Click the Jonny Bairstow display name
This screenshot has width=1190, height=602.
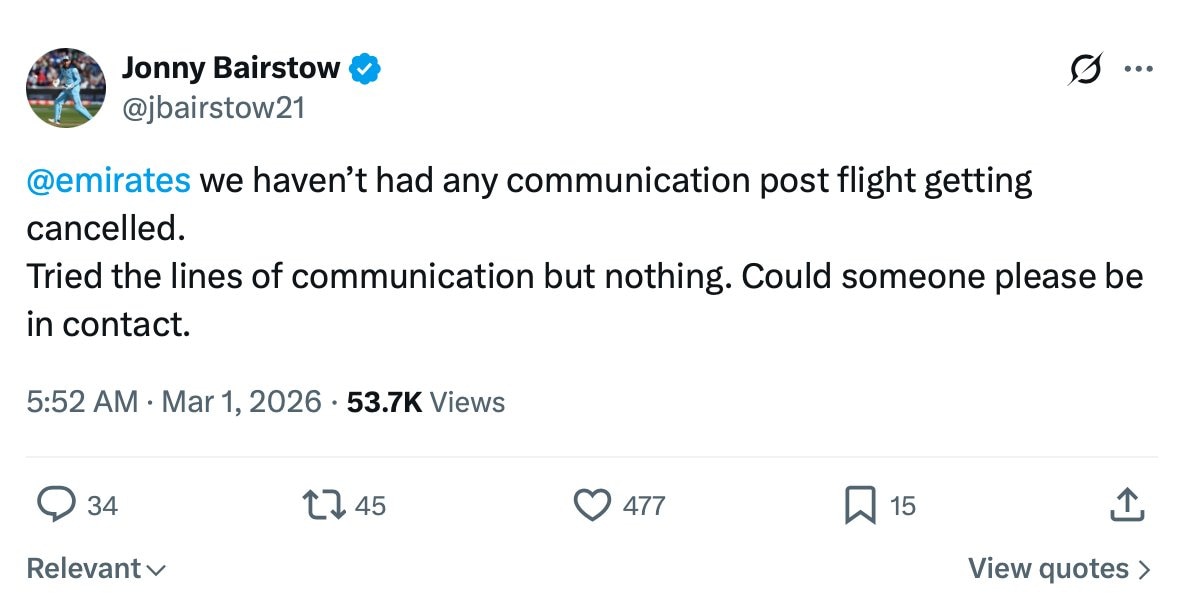coord(231,69)
